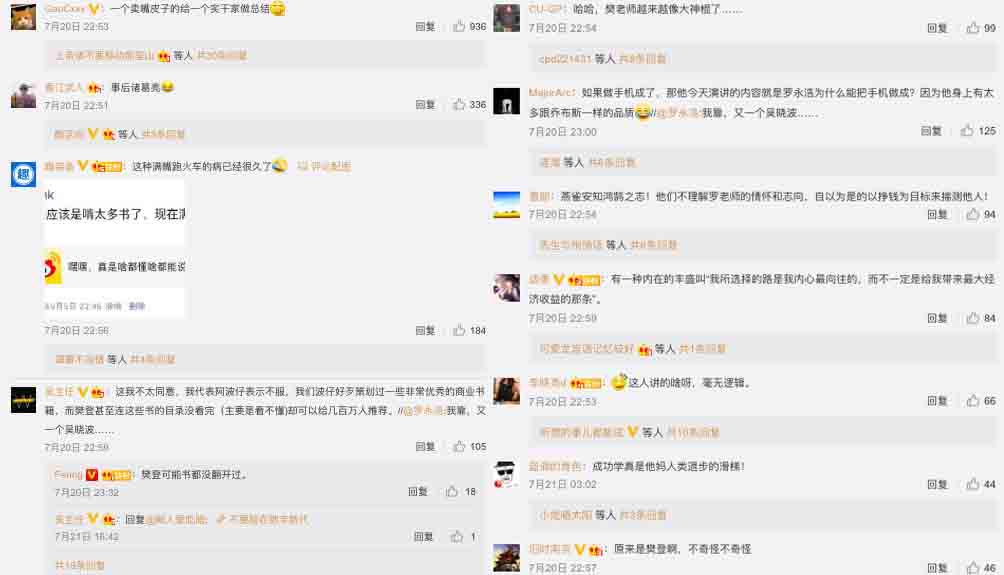The image size is (1004, 575).
Task: Reply to the 事后诸葛亮 comment
Action: (x=425, y=104)
